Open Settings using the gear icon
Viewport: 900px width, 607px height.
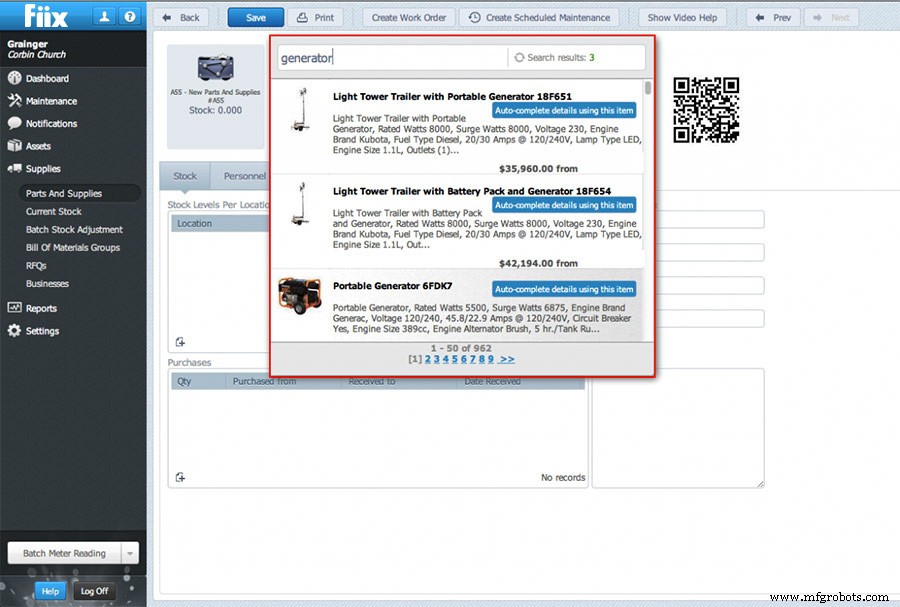click(14, 331)
